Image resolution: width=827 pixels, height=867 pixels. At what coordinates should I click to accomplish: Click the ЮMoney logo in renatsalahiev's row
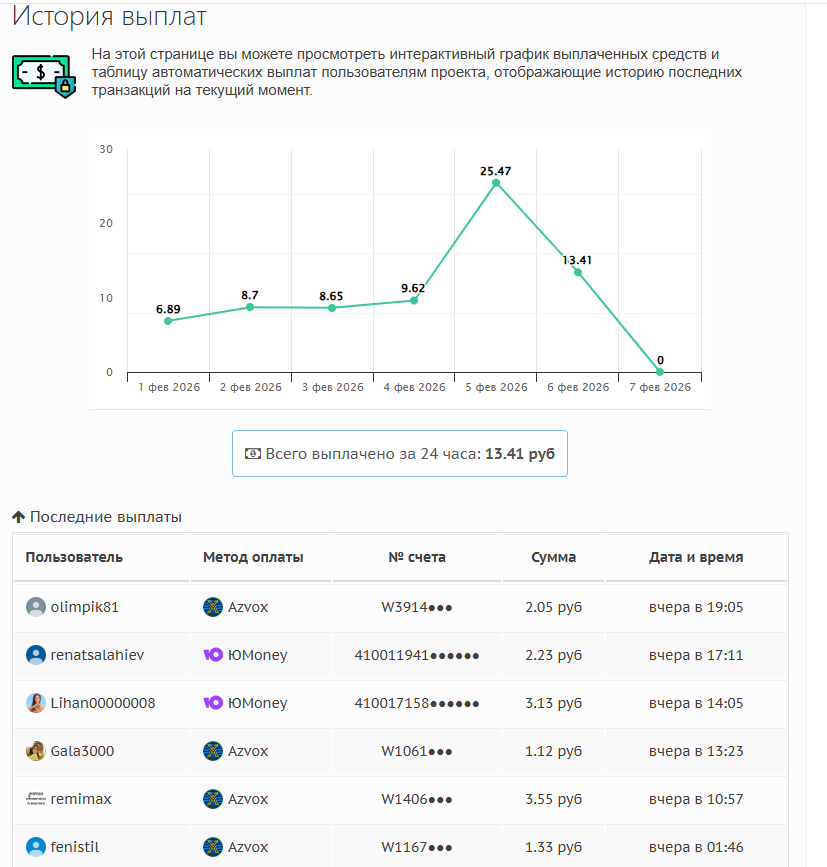213,655
